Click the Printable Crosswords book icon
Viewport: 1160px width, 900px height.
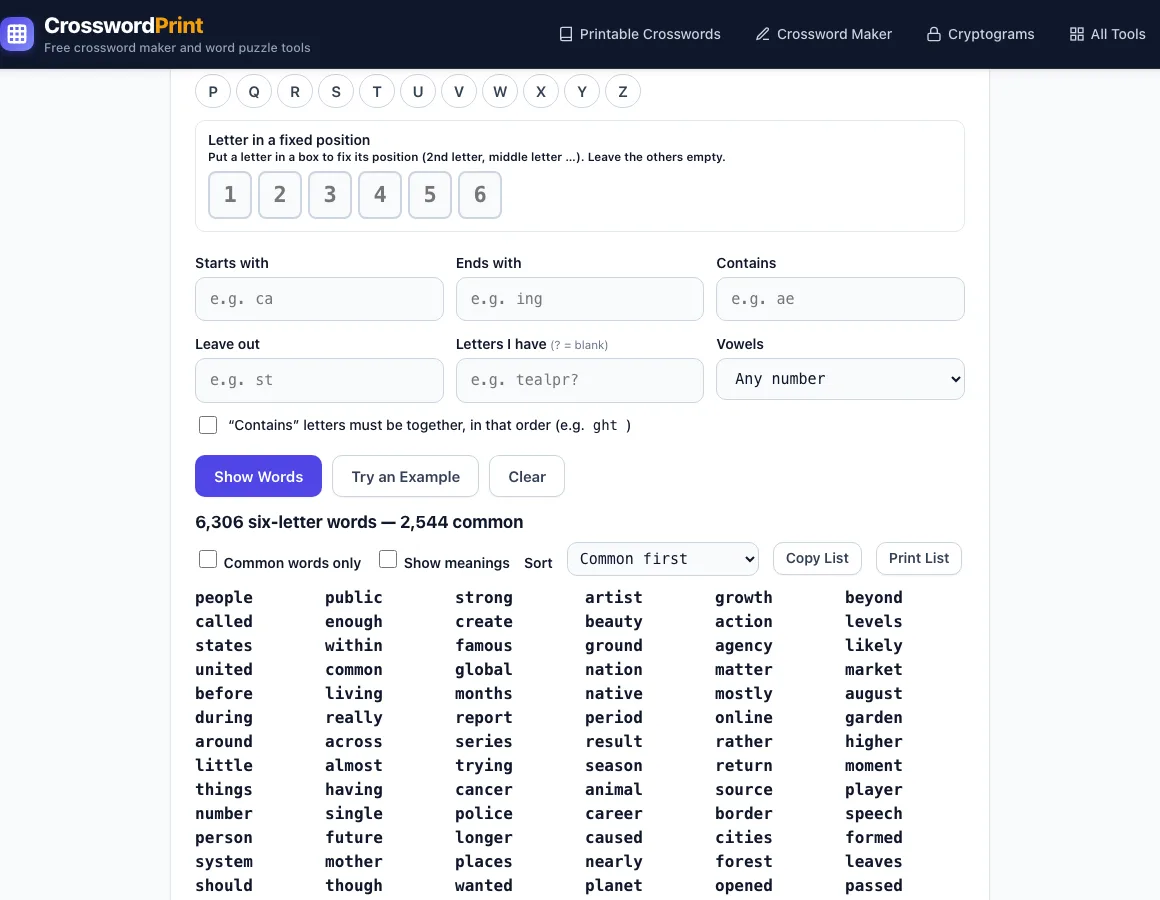566,34
